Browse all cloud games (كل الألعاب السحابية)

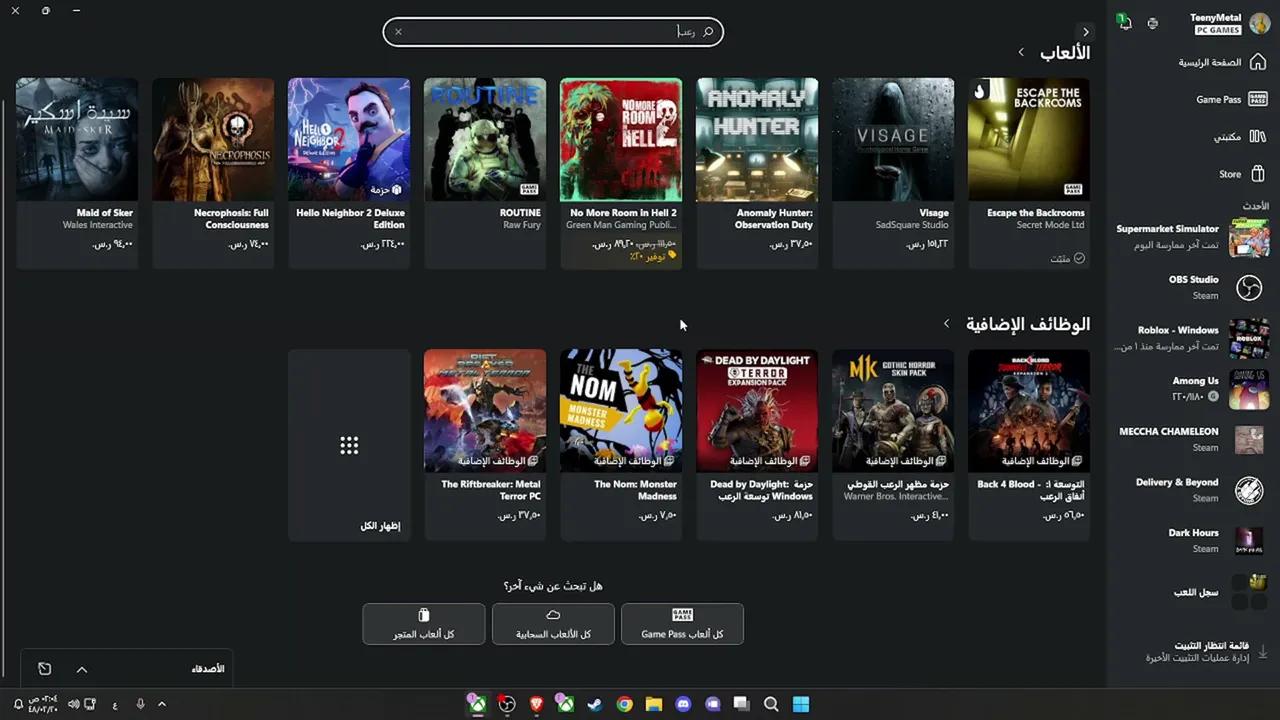pos(553,624)
